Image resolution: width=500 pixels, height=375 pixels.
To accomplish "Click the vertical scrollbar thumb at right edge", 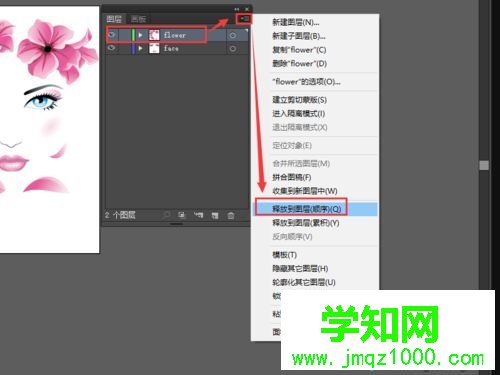I will (x=484, y=165).
